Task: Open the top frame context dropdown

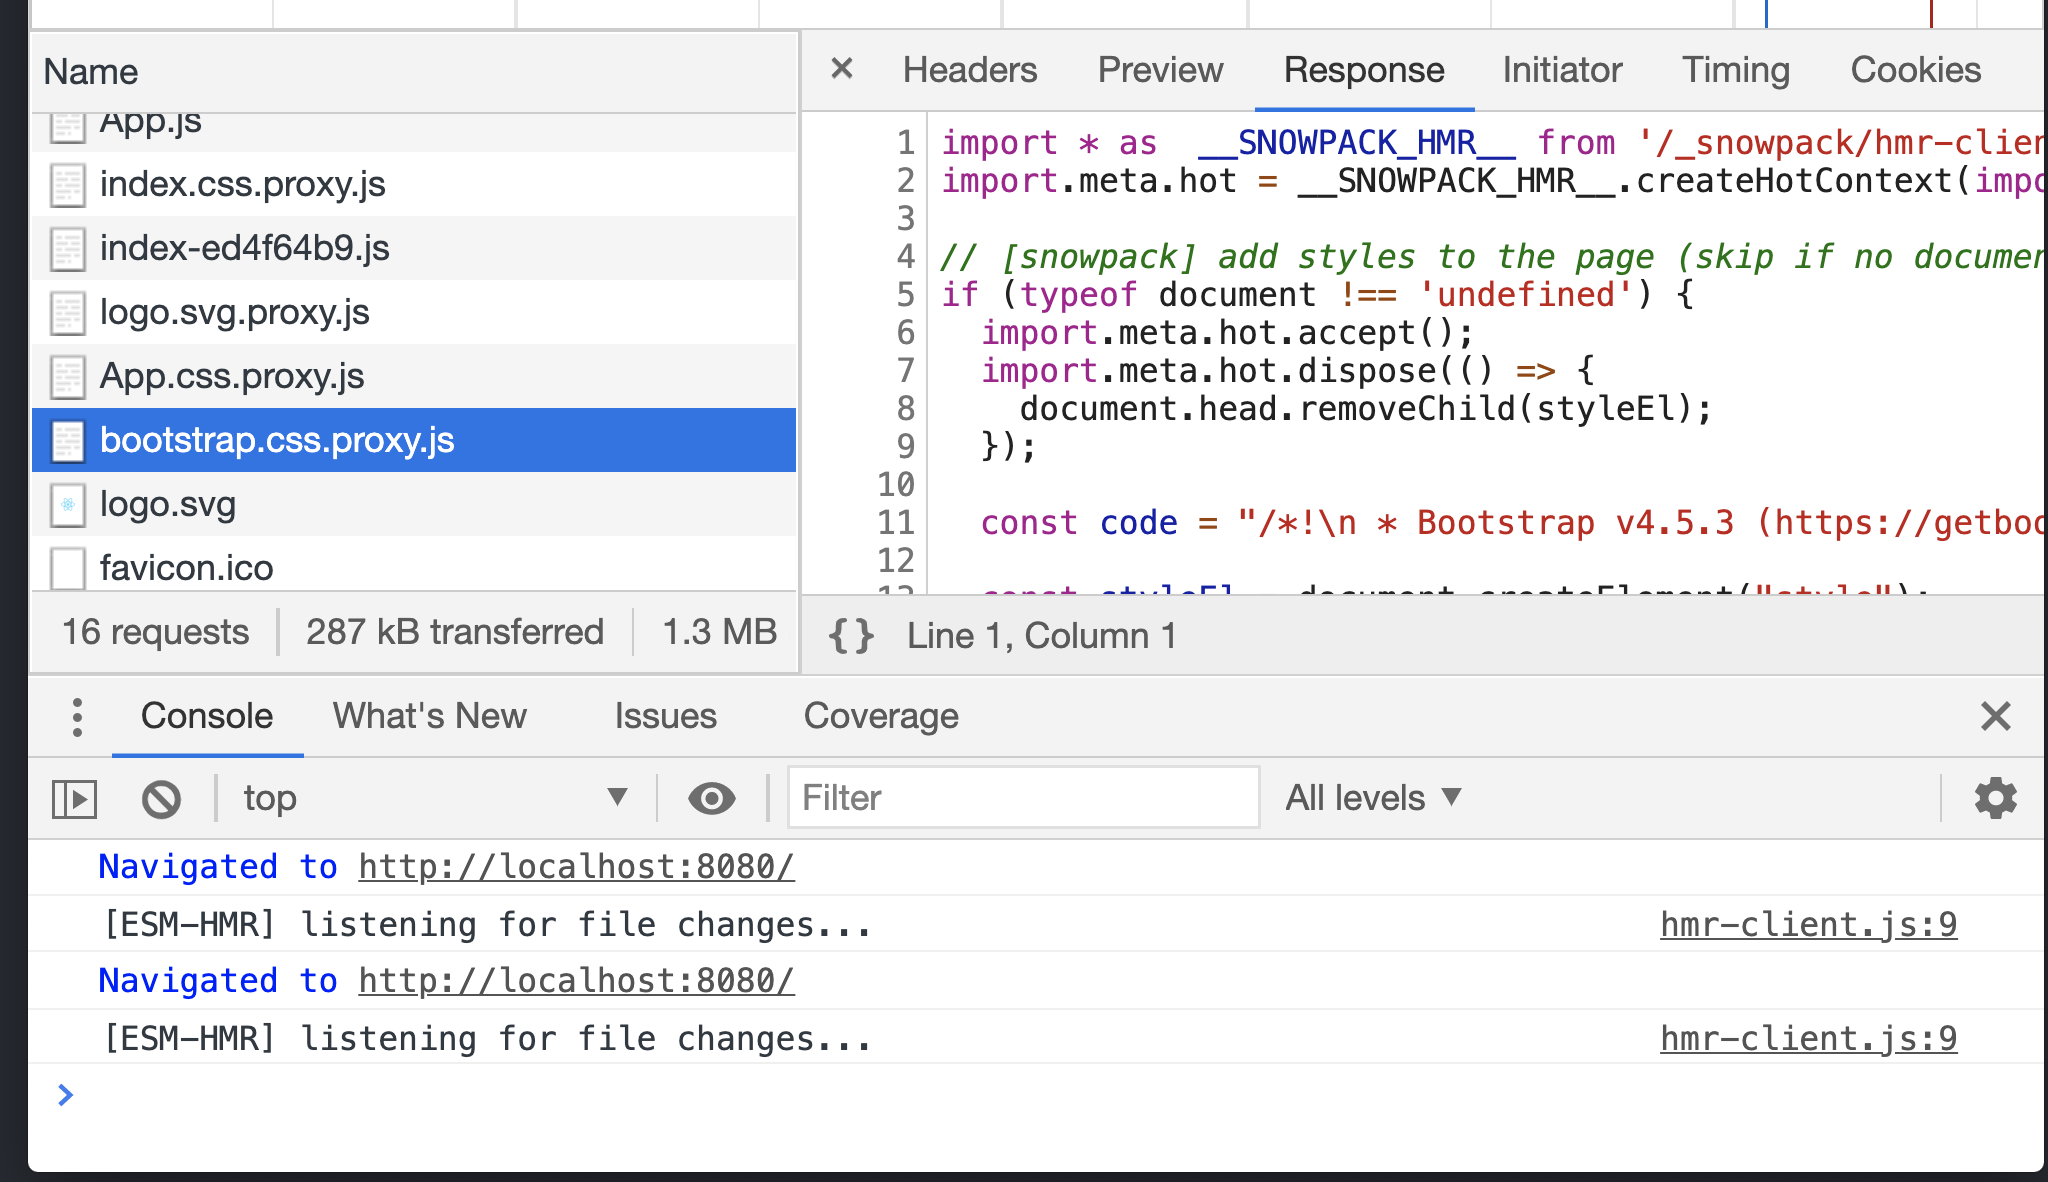Action: pos(430,798)
